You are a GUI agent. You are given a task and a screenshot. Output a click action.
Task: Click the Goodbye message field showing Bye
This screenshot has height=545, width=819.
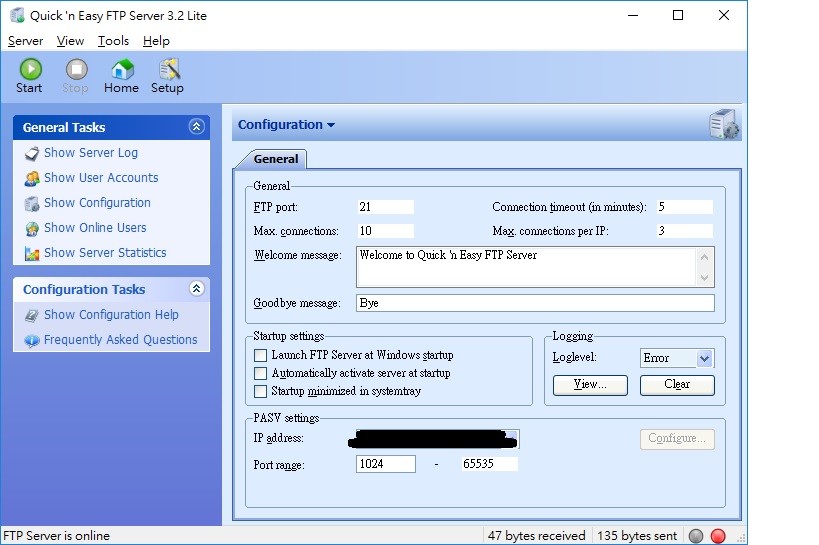click(535, 303)
